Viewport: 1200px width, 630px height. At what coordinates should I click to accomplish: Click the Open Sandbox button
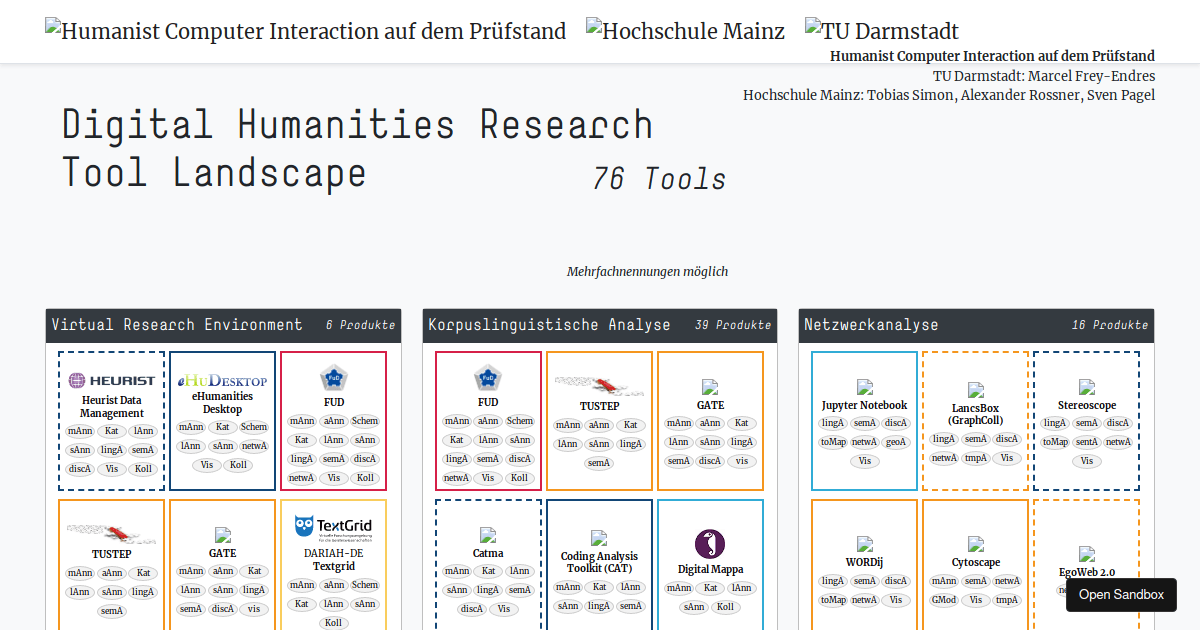(x=1121, y=594)
